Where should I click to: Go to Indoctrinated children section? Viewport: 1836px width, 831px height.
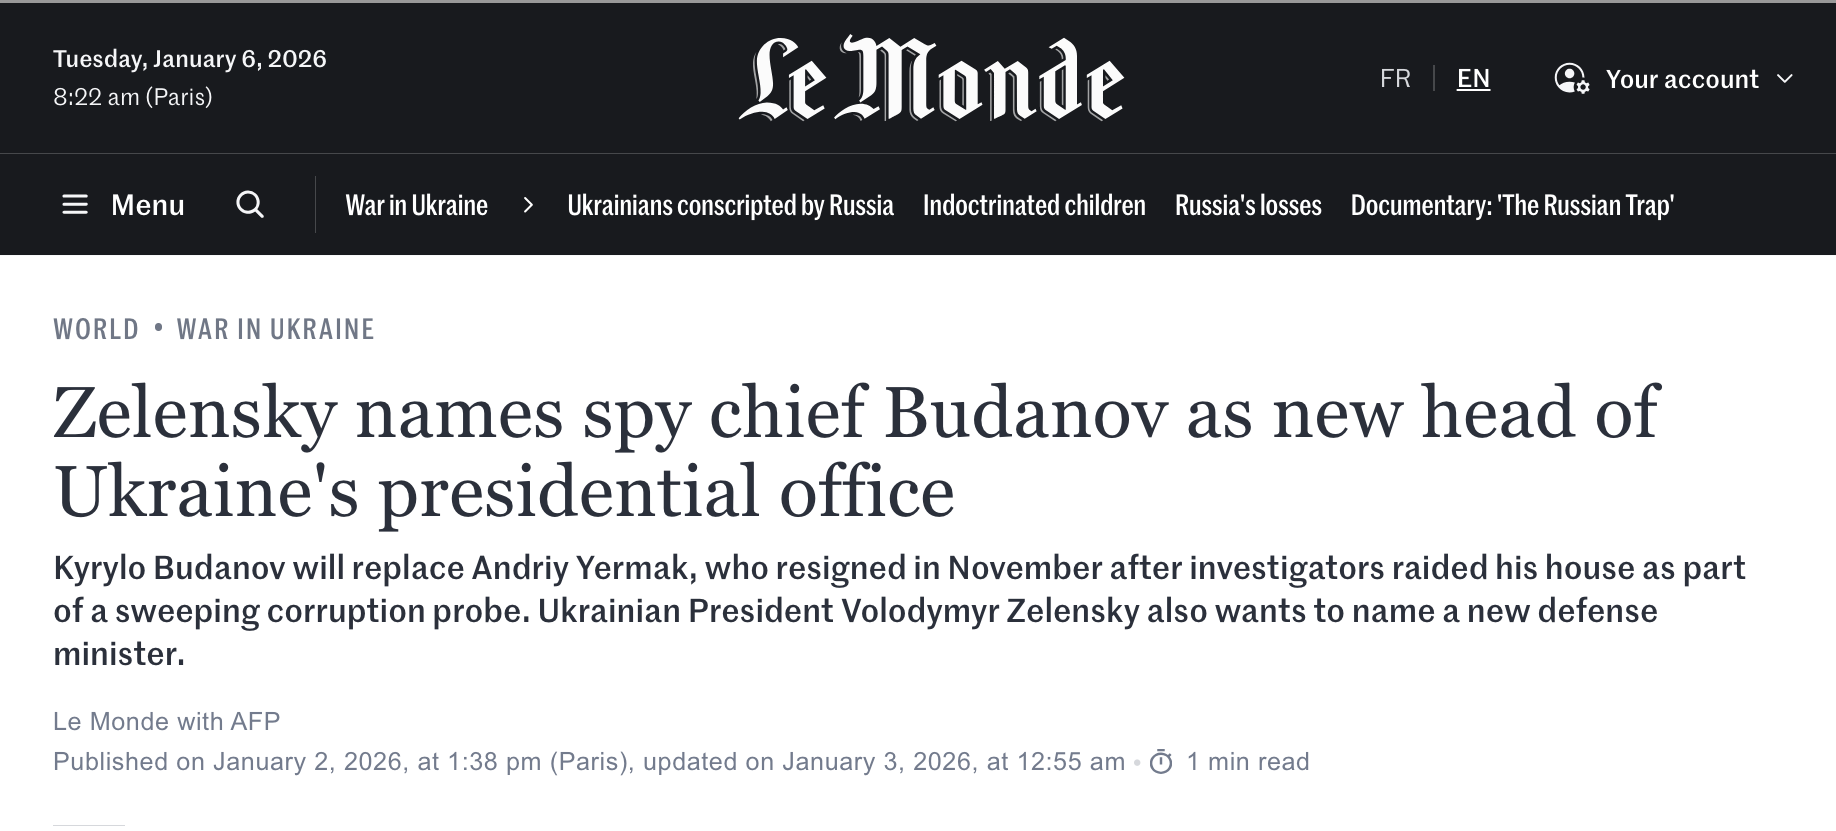coord(1034,205)
